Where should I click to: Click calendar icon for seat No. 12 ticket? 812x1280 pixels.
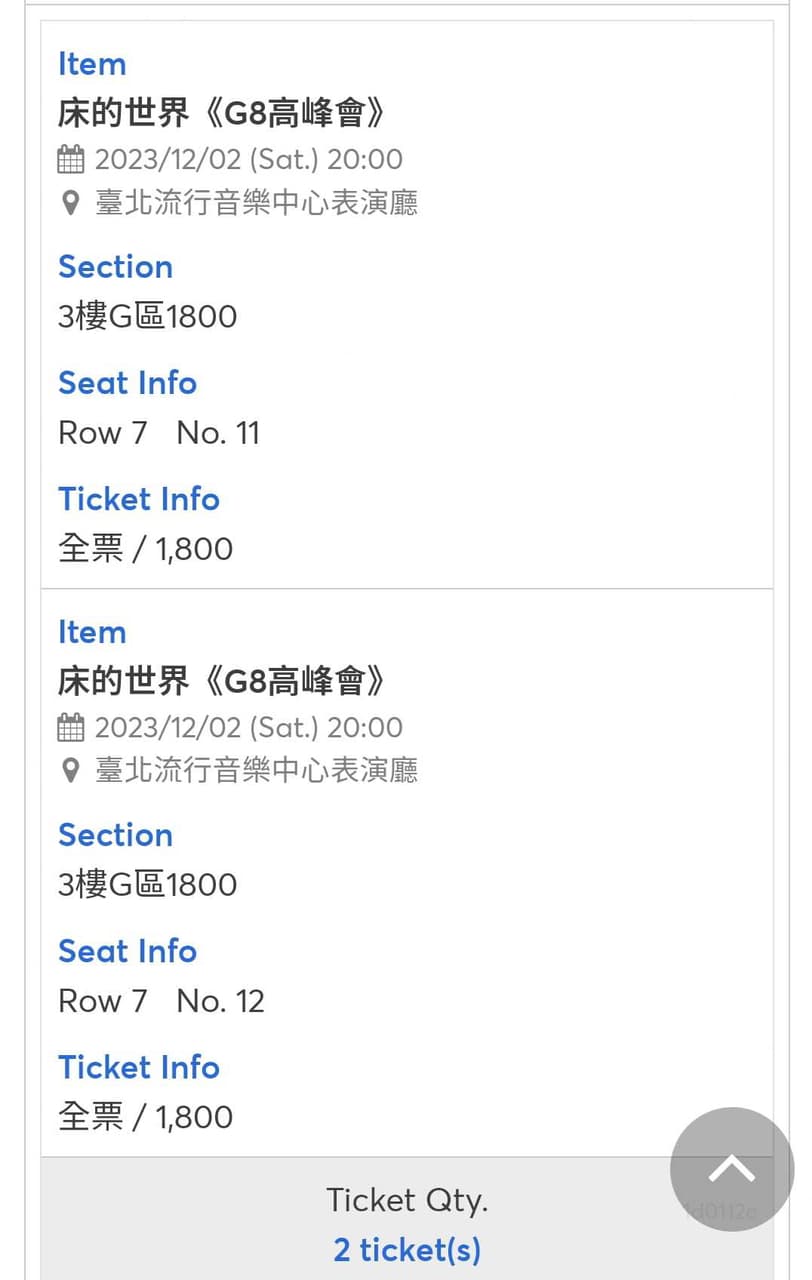click(71, 727)
